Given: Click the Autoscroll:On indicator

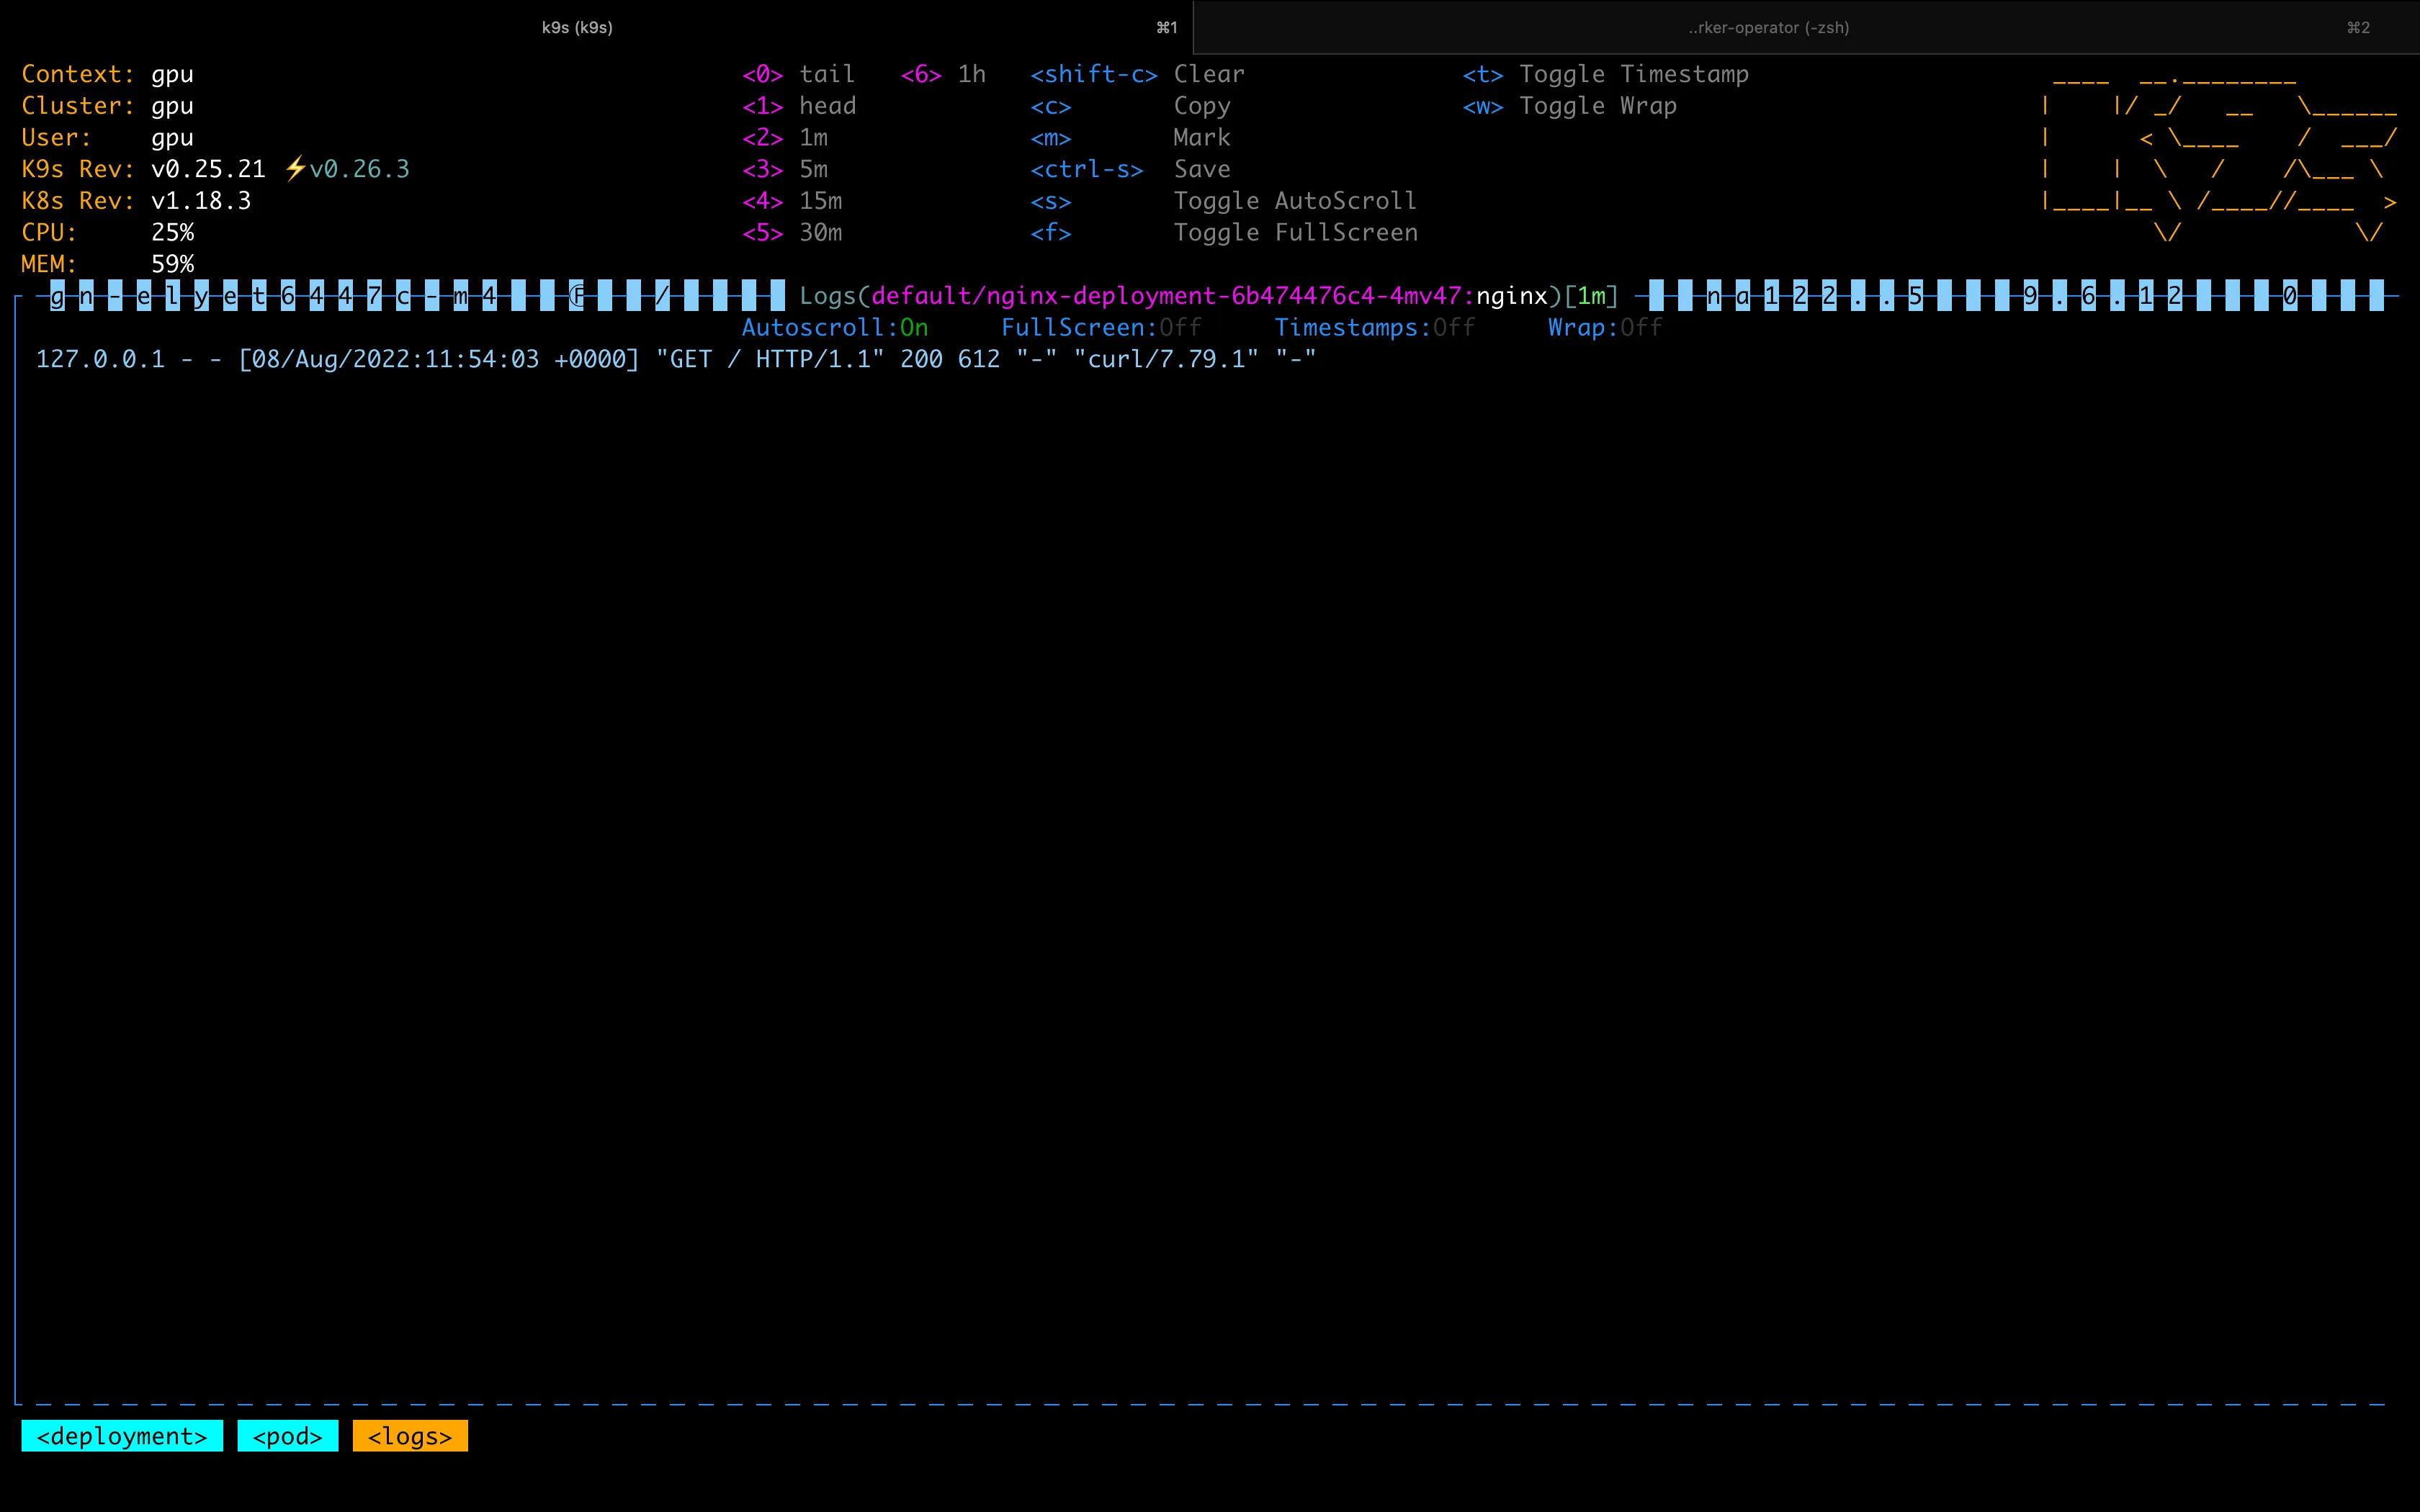Looking at the screenshot, I should click(x=835, y=327).
